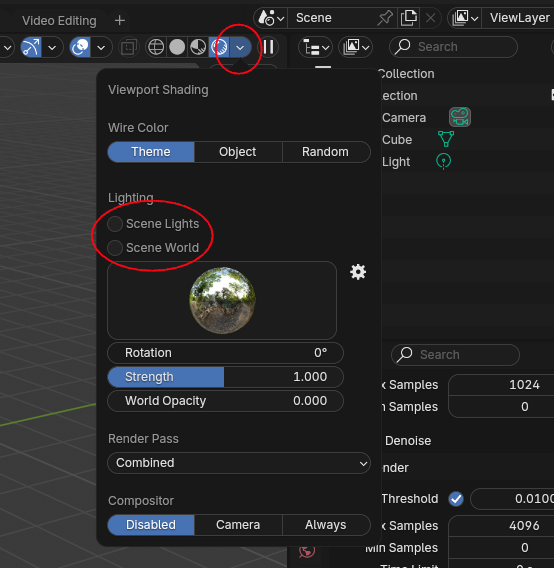Add a new workspace tab

[x=120, y=21]
